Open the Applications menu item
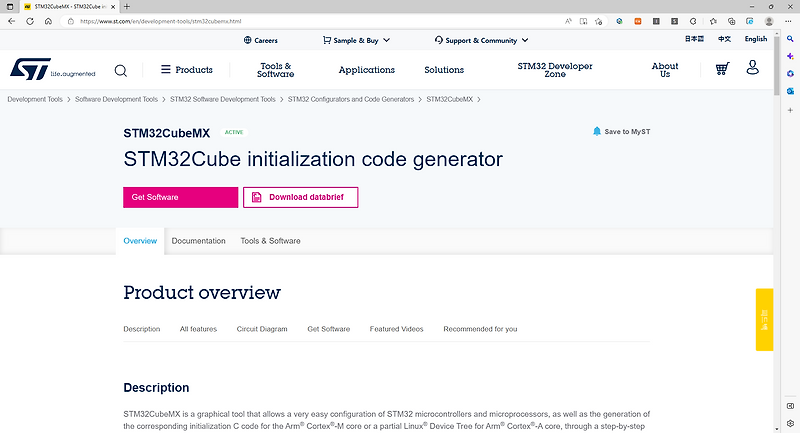 367,70
